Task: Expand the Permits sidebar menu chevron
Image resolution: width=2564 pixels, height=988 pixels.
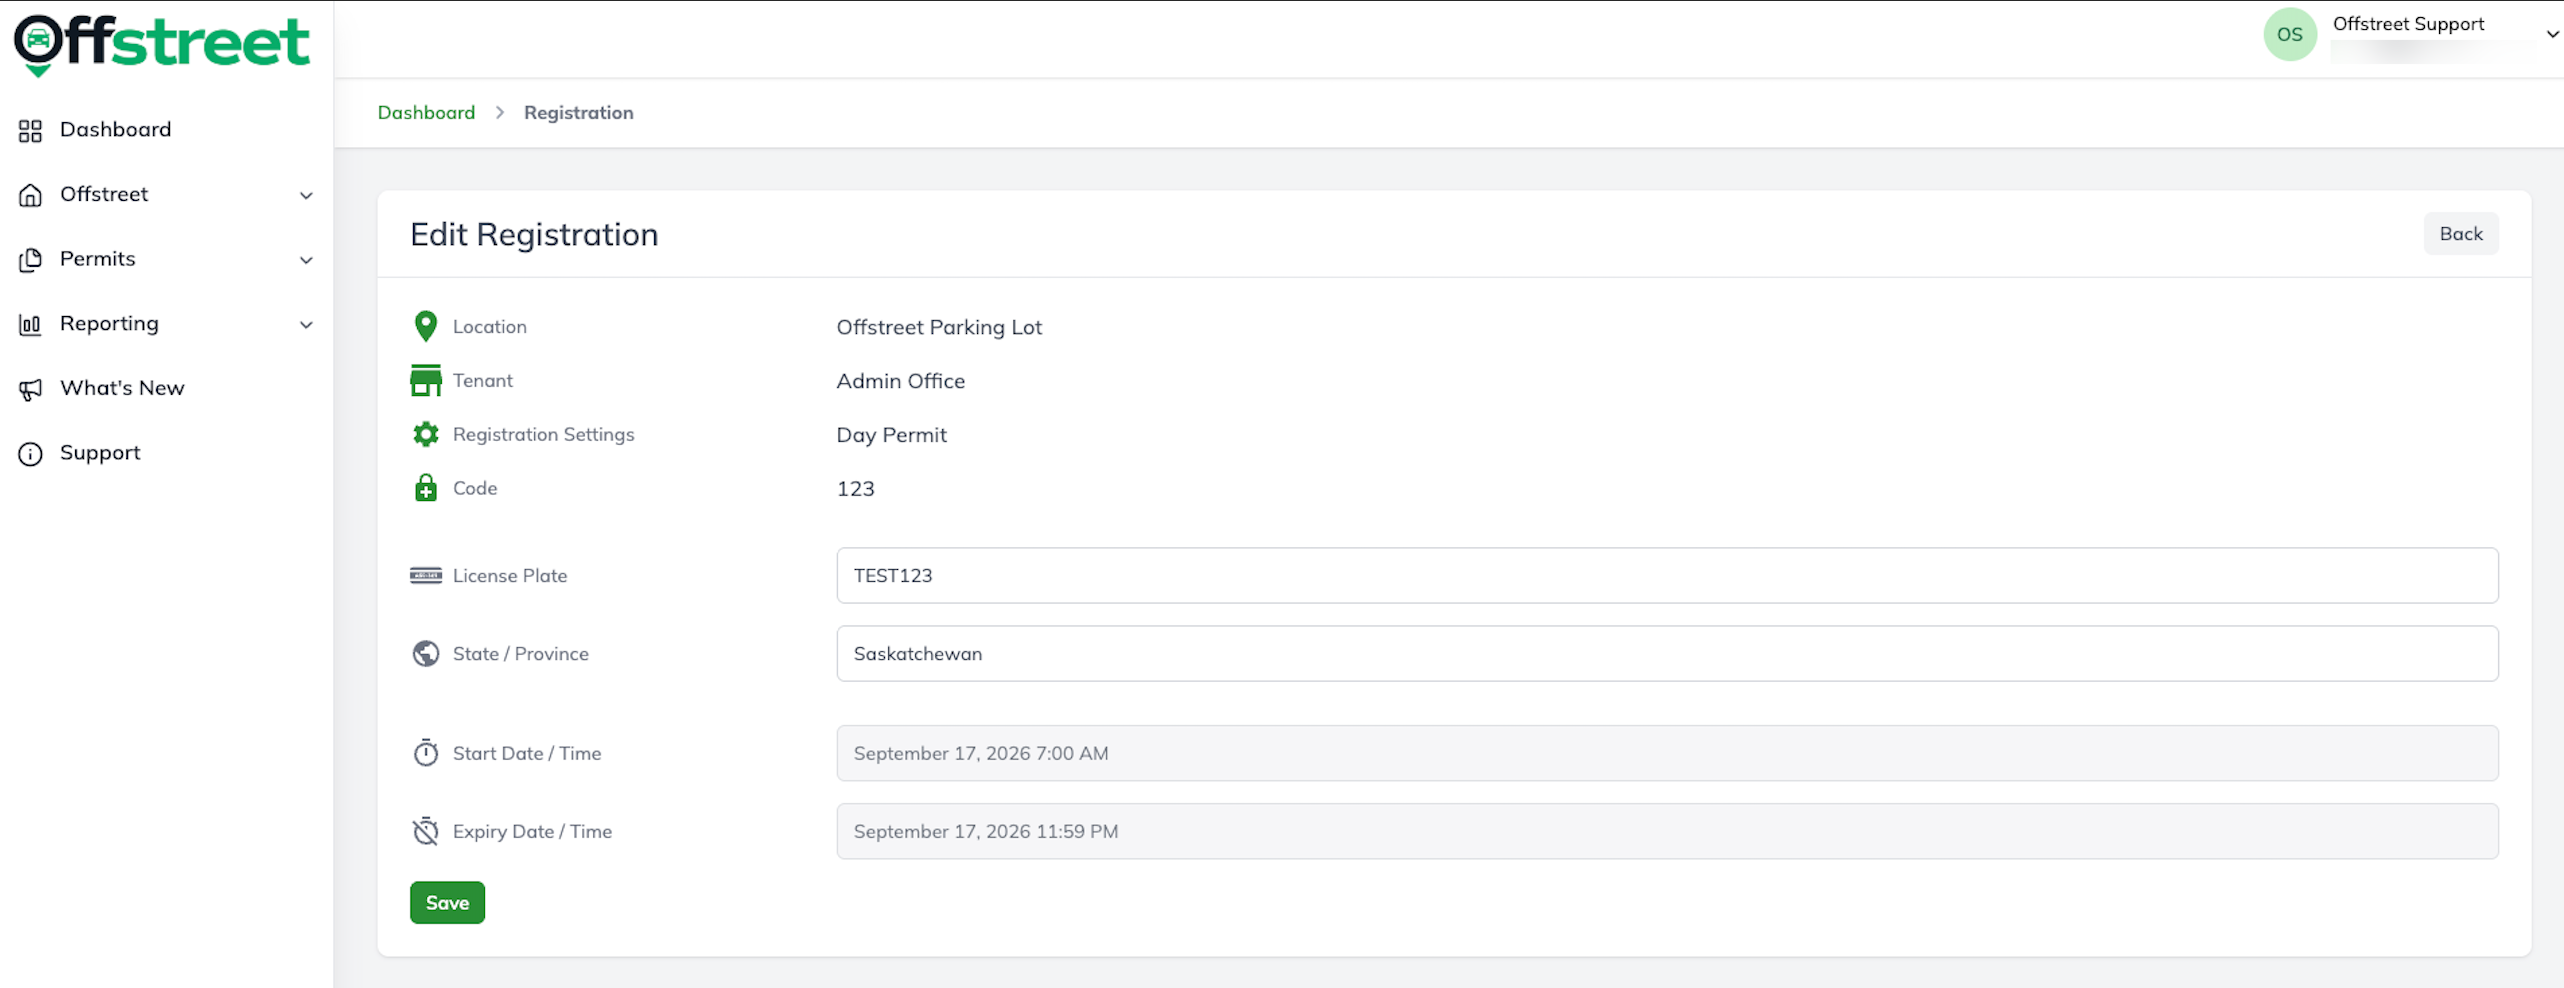Action: point(306,260)
